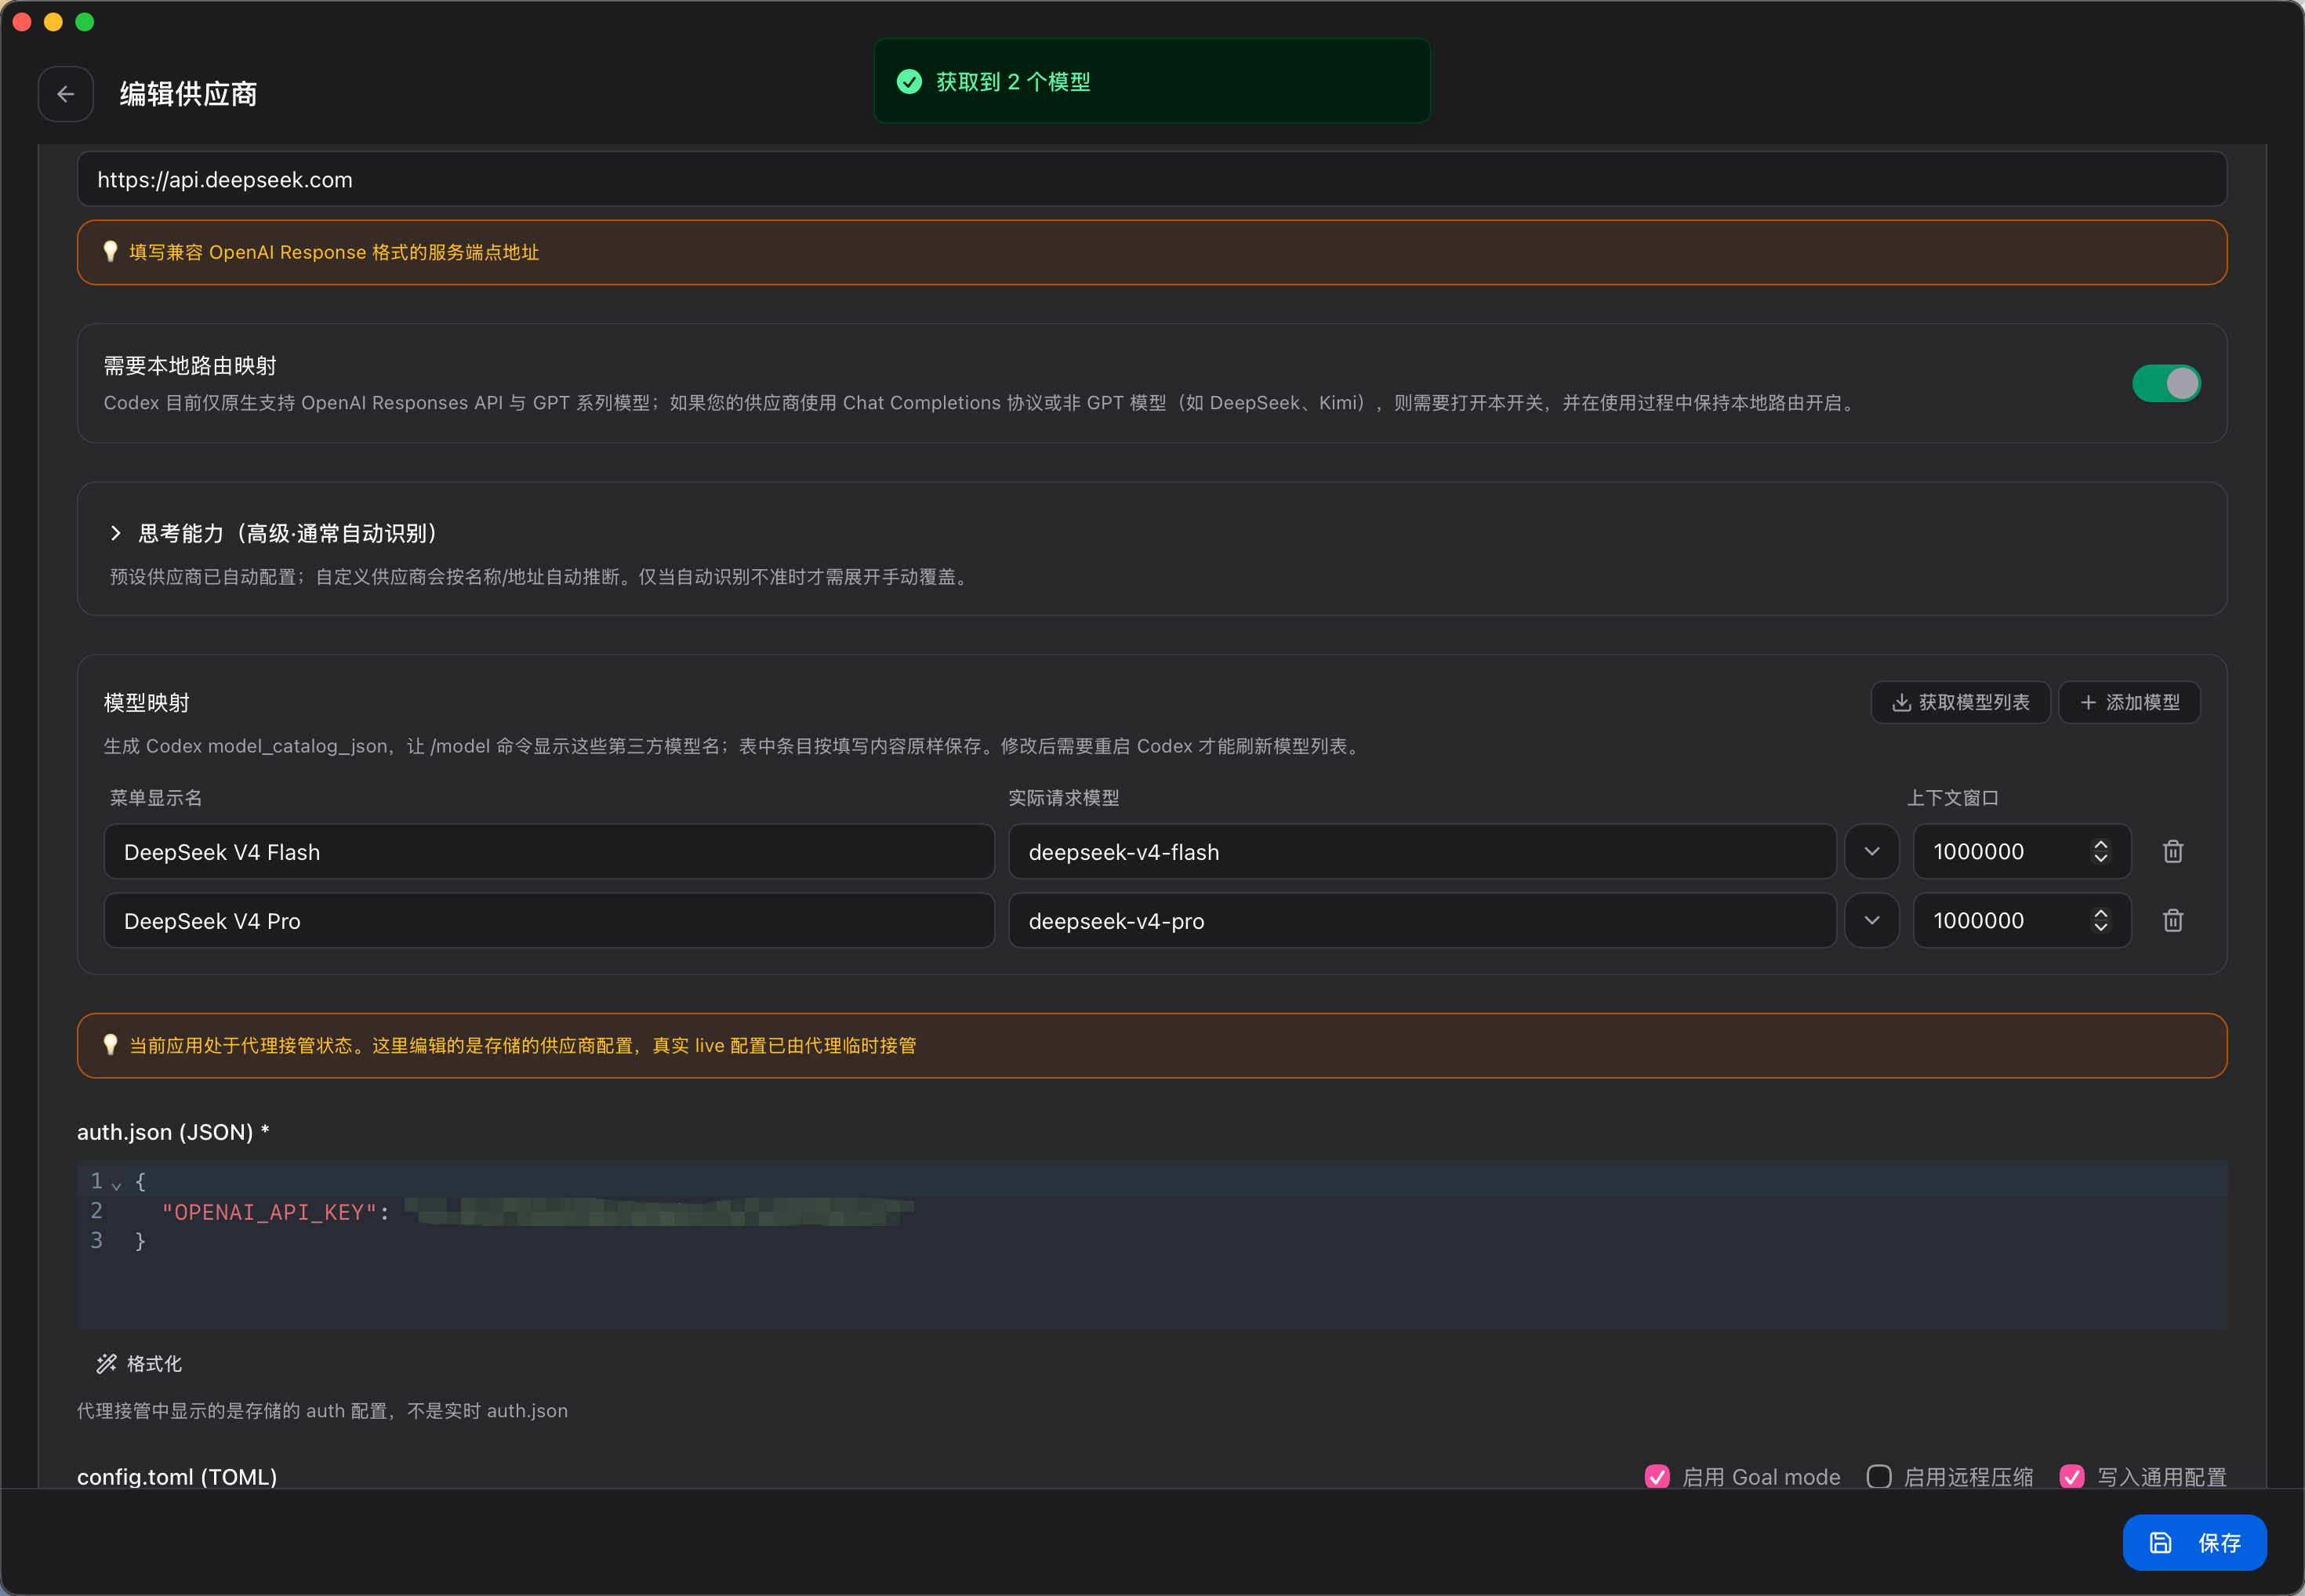Click the 上下文窗口 column header
Image resolution: width=2305 pixels, height=1596 pixels.
1953,798
